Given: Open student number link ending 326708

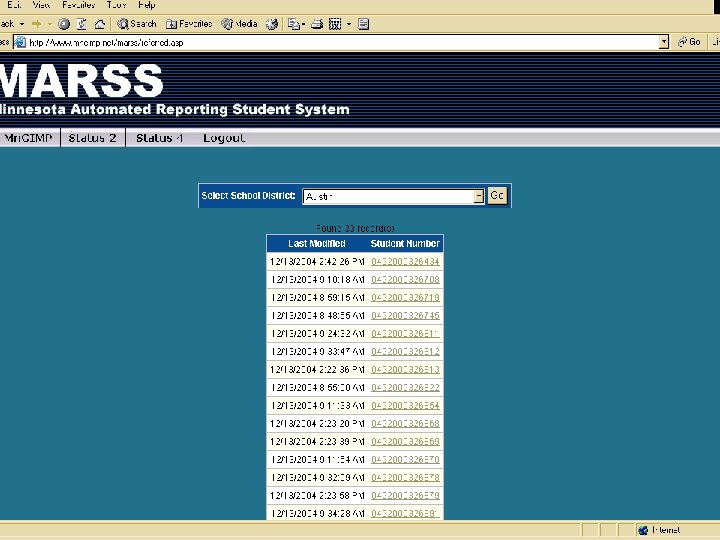Looking at the screenshot, I should click(405, 280).
